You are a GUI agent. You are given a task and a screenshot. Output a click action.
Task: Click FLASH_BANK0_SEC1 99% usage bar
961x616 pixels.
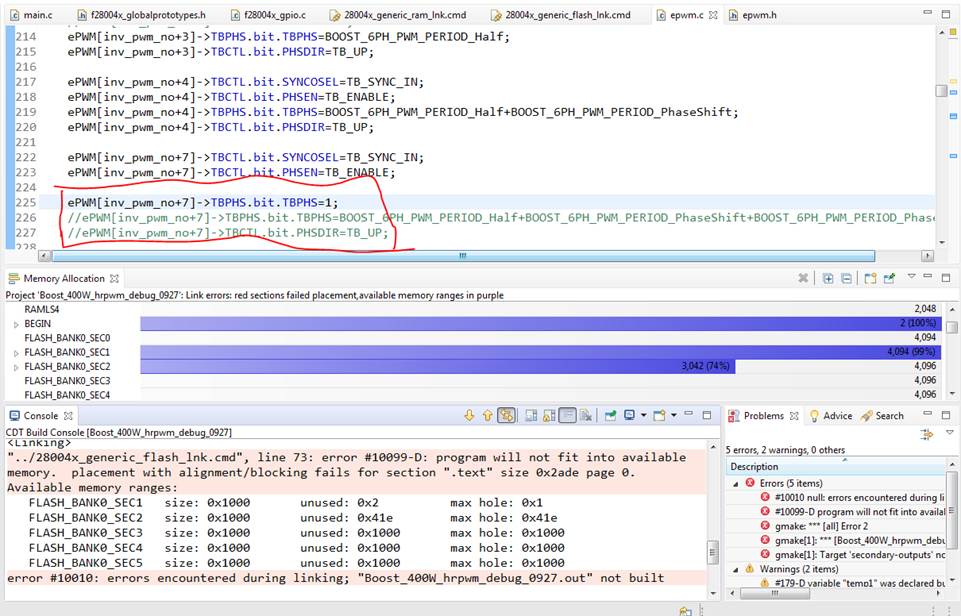pos(541,352)
